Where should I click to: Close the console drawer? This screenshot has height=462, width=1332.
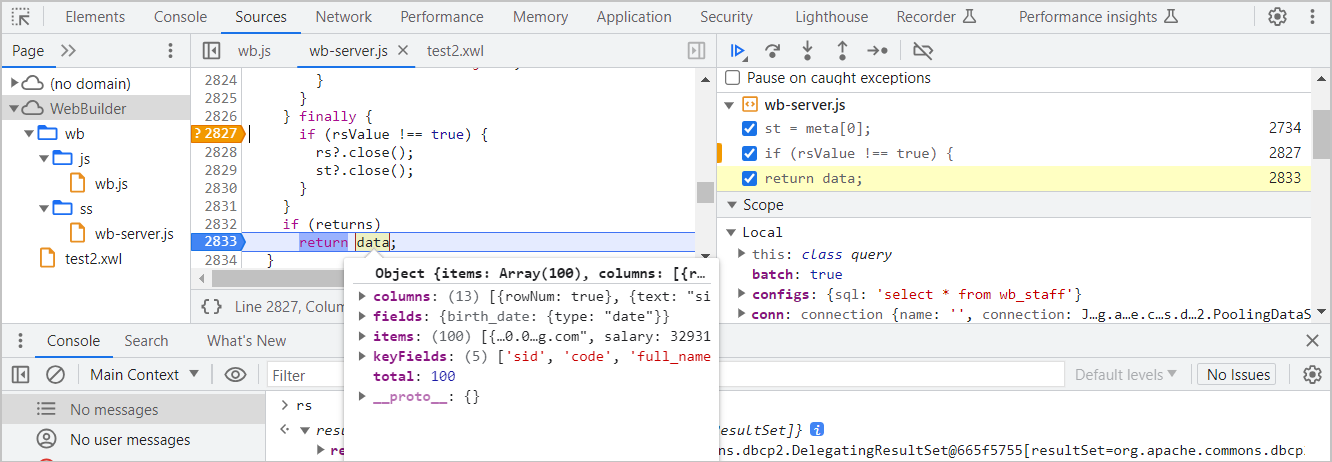[1313, 341]
